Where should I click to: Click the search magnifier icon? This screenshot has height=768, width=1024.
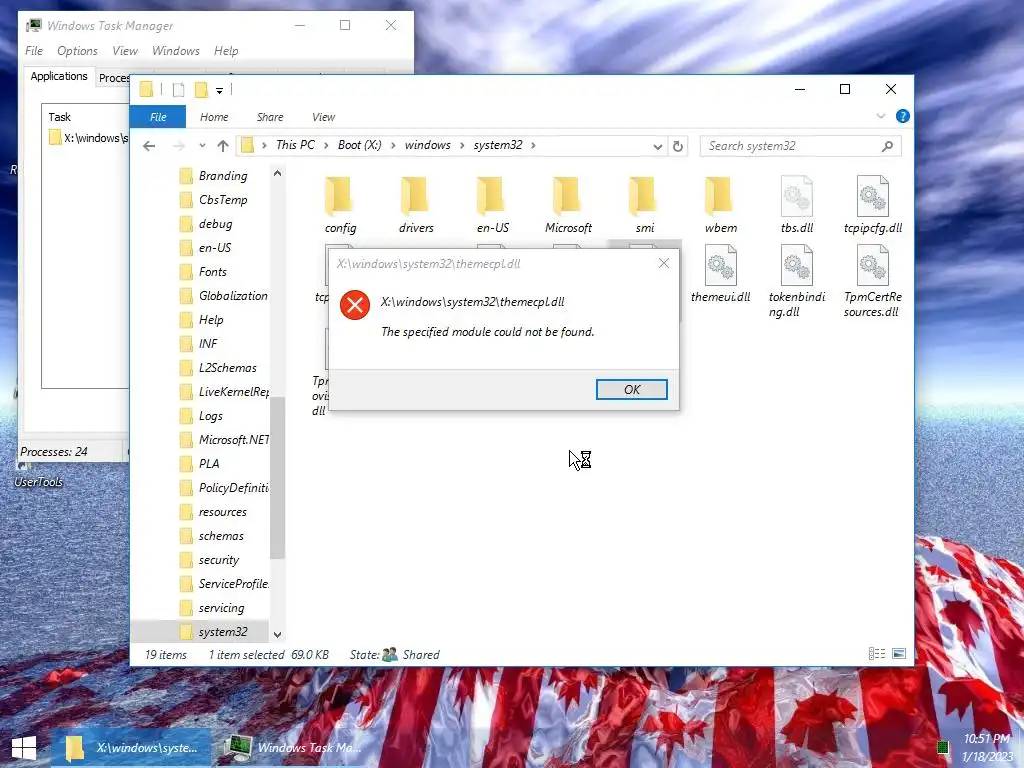click(x=887, y=146)
